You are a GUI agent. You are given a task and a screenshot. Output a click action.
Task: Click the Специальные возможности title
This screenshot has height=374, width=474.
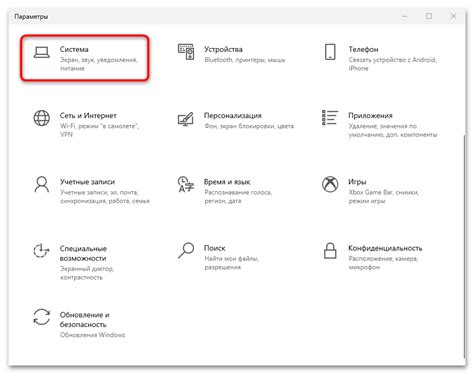[x=83, y=253]
